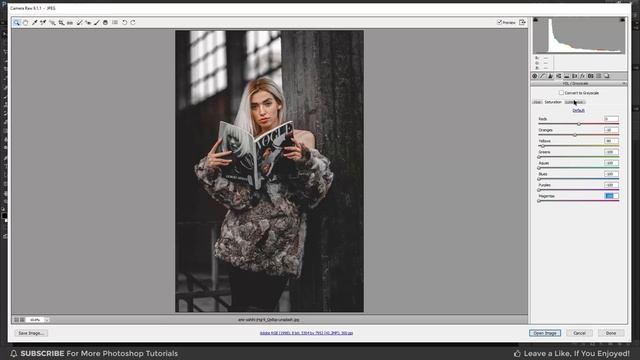Click the zoom out minus button
Screen dimensions: 640x360
point(16,320)
